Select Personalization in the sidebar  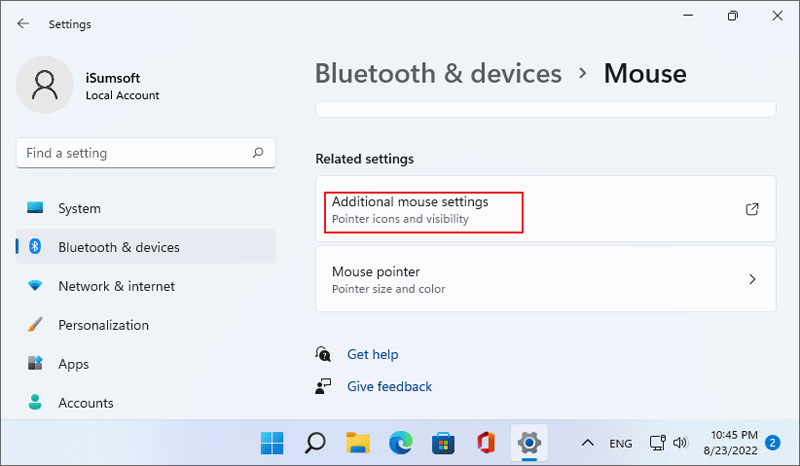click(146, 325)
